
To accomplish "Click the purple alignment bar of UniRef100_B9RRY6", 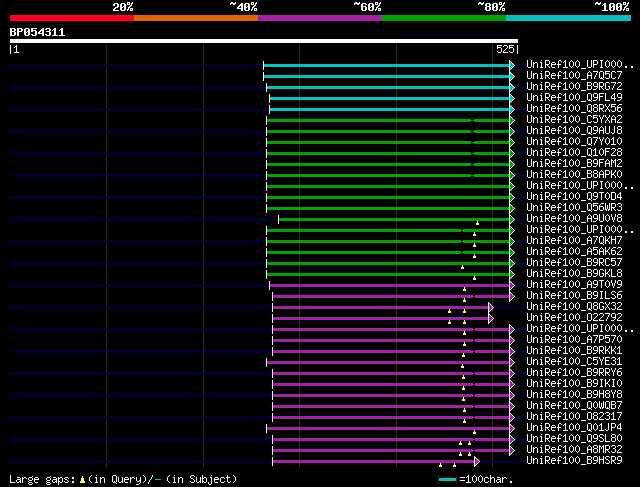I will coord(391,374).
